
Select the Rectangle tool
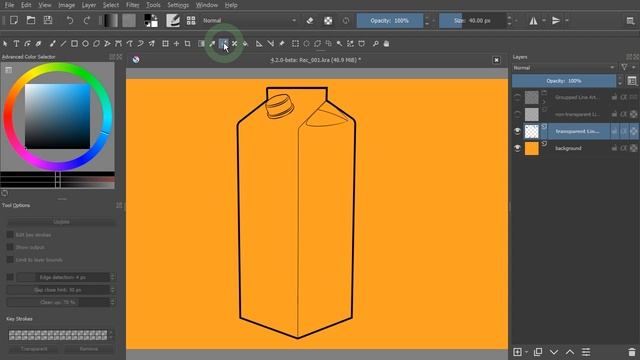pyautogui.click(x=74, y=44)
